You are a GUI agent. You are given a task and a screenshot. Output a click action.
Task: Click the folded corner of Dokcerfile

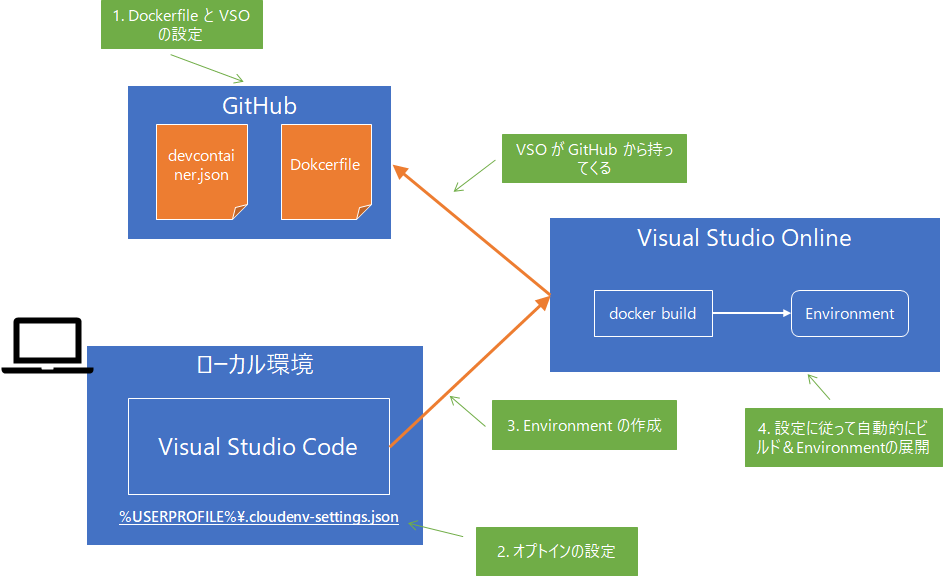coord(364,207)
